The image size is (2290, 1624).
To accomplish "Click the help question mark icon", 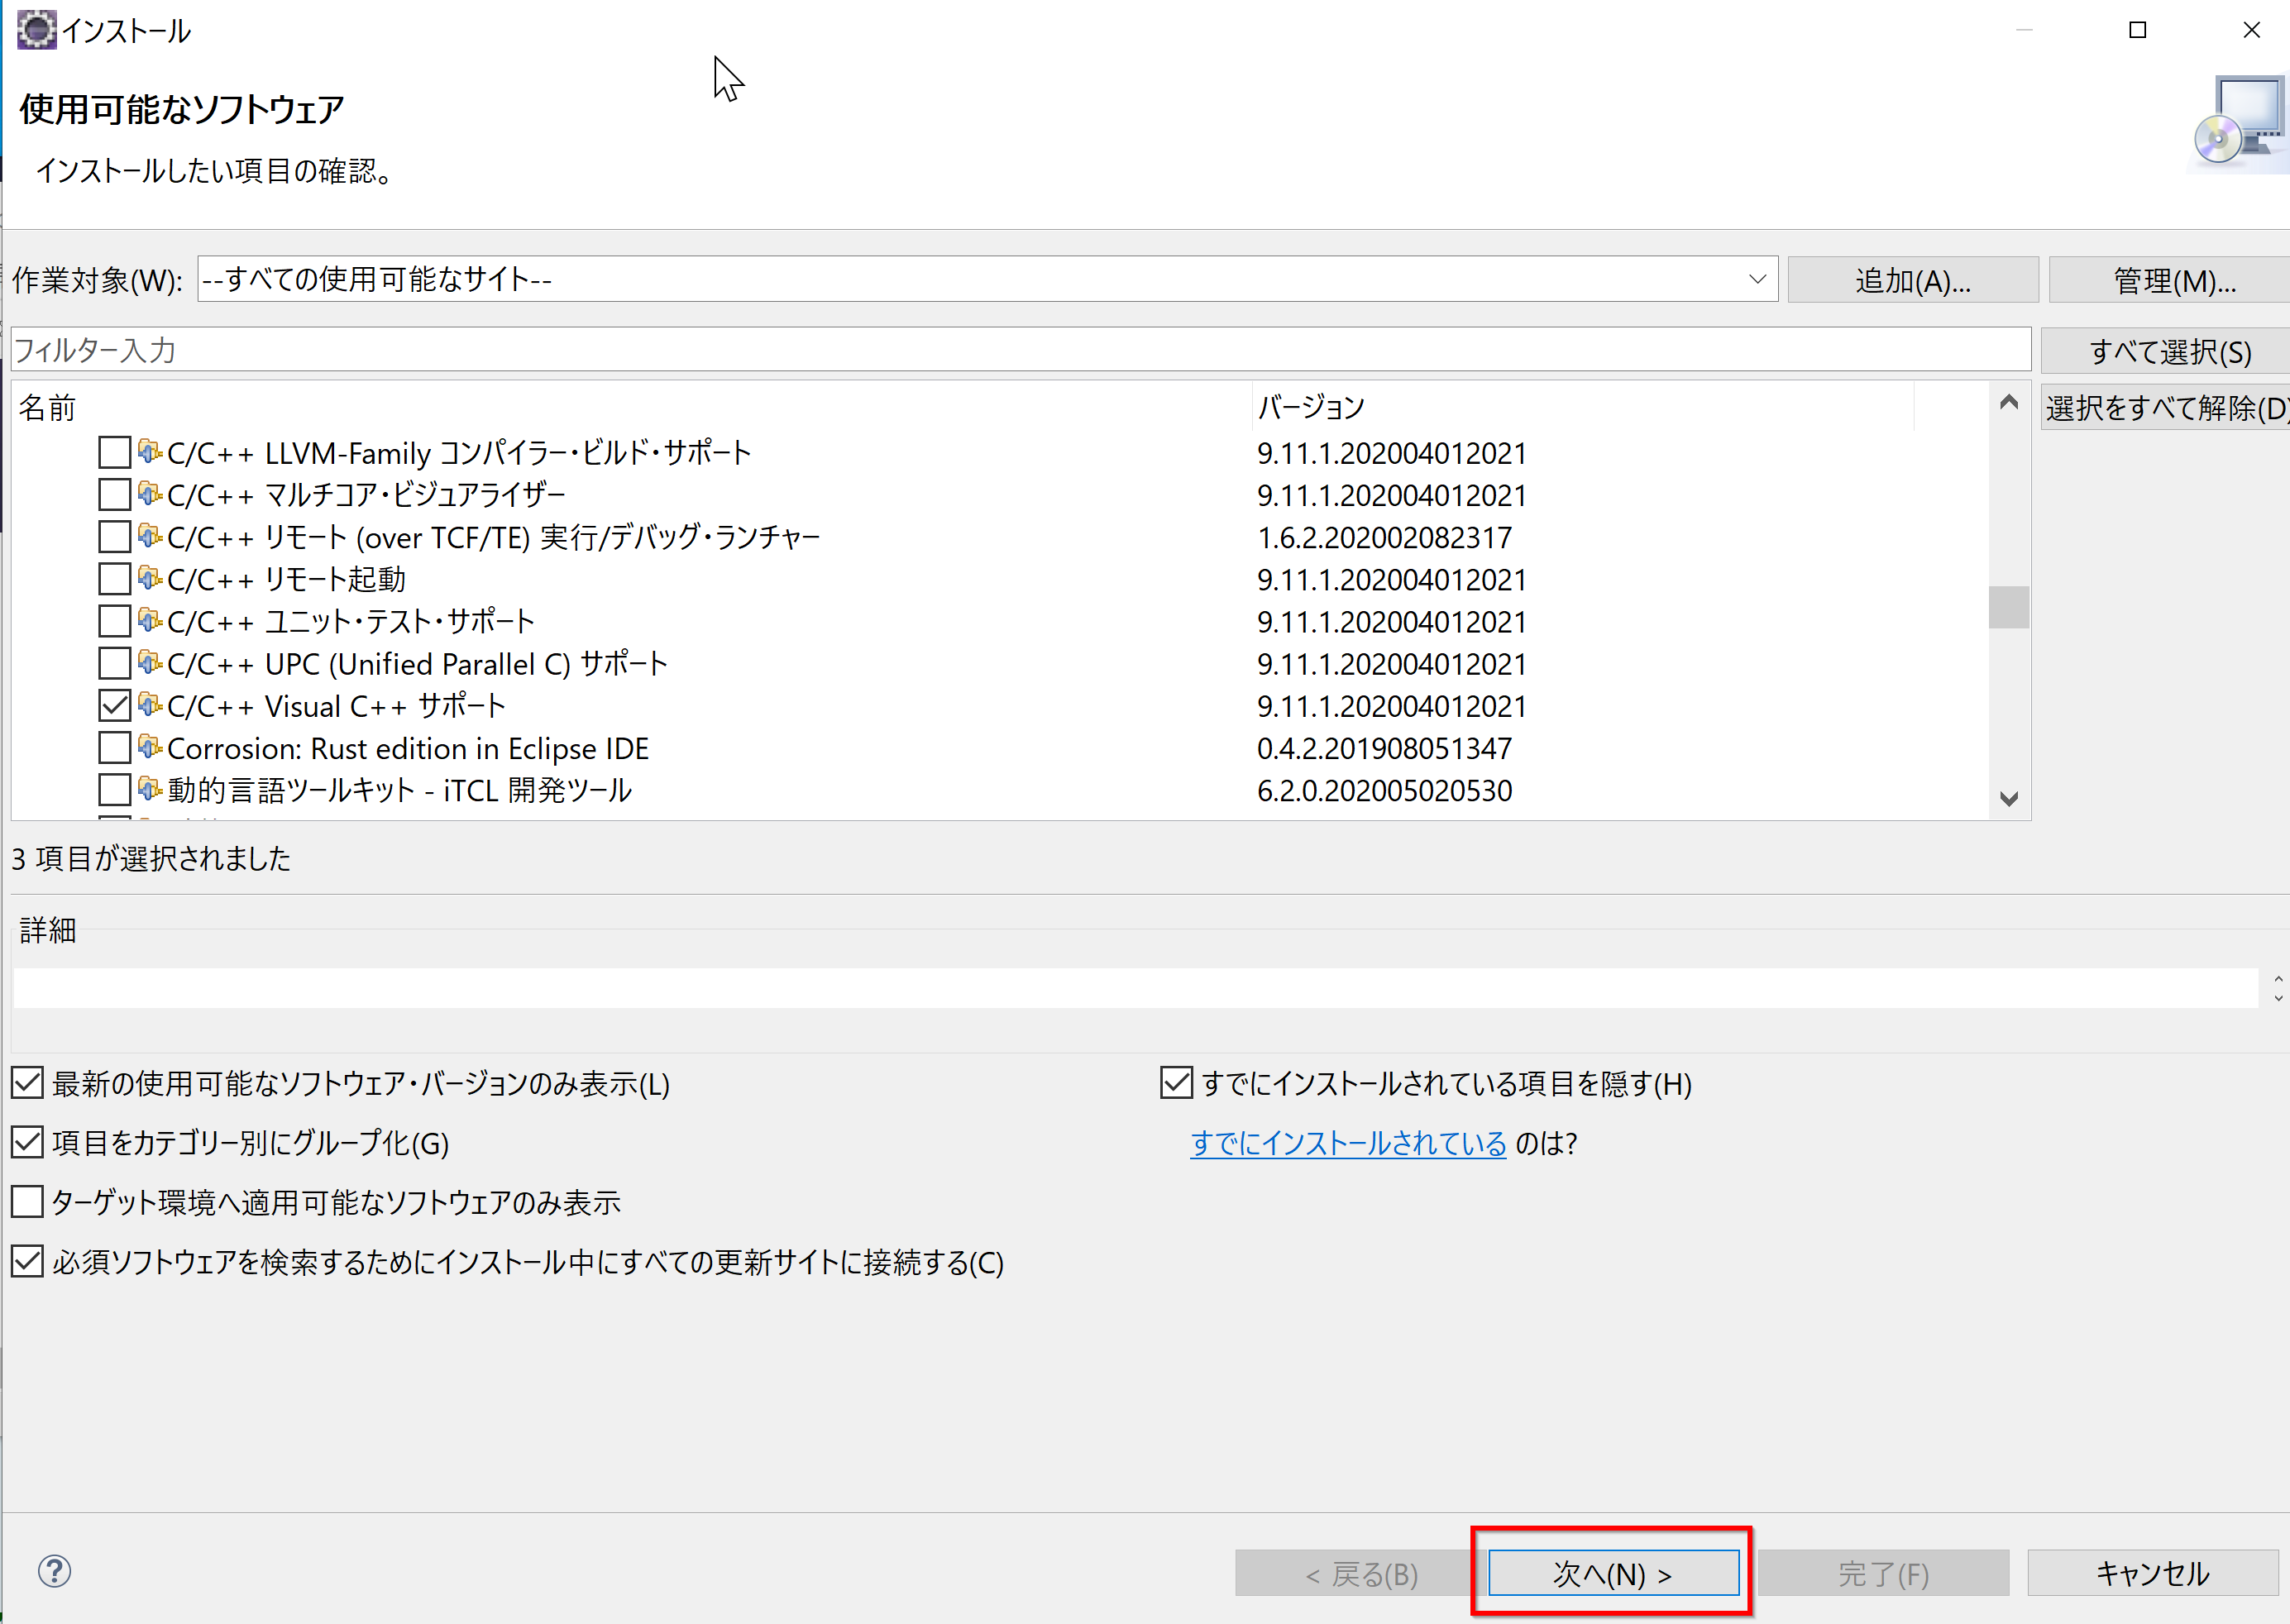I will (x=54, y=1571).
